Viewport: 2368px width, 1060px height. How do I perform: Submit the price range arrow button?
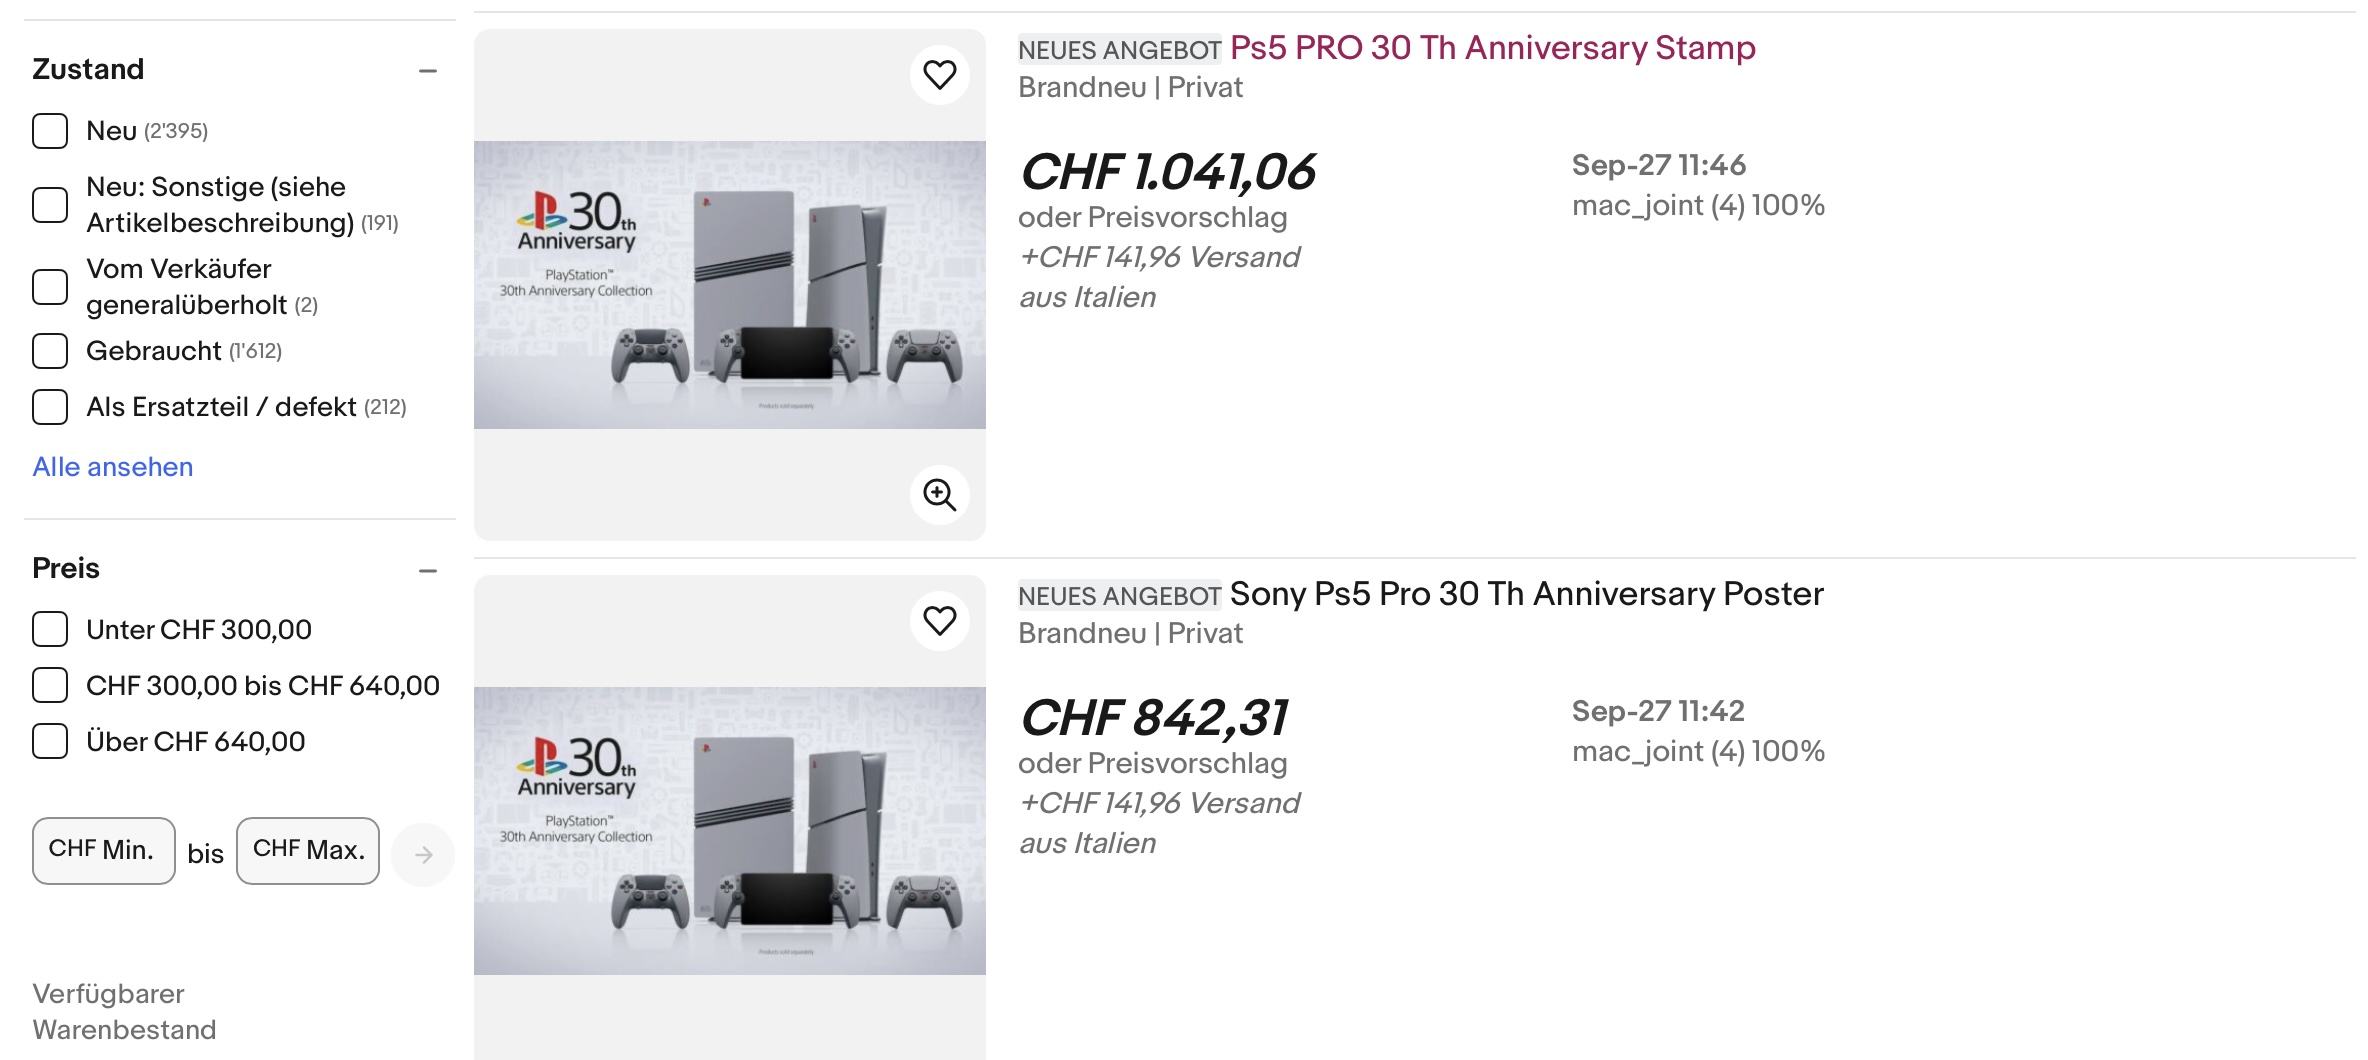tap(423, 854)
